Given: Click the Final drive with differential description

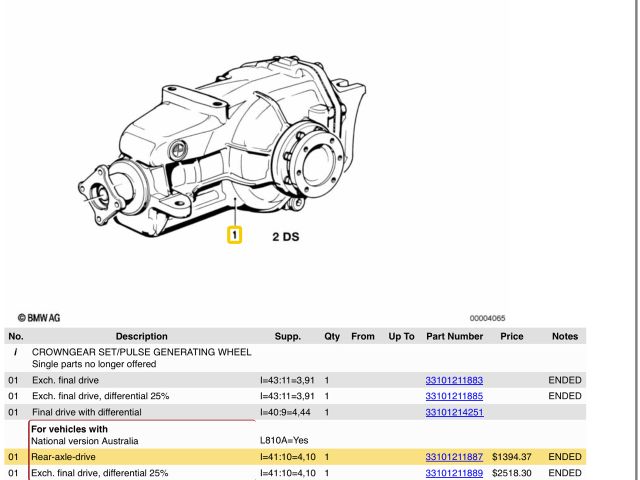Looking at the screenshot, I should click(87, 412).
